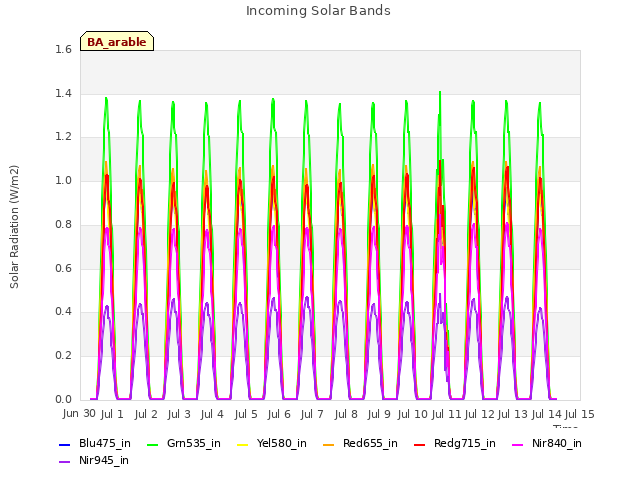Click the Jul 6 x-axis date label
Screen dimensions: 640x480
[x=279, y=414]
